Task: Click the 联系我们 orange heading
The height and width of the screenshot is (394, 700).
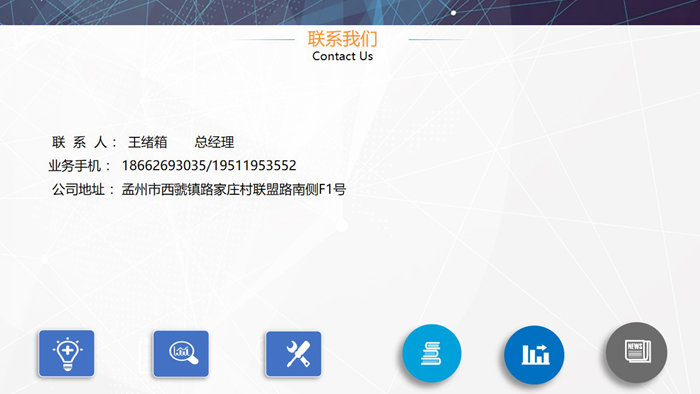Action: (342, 39)
